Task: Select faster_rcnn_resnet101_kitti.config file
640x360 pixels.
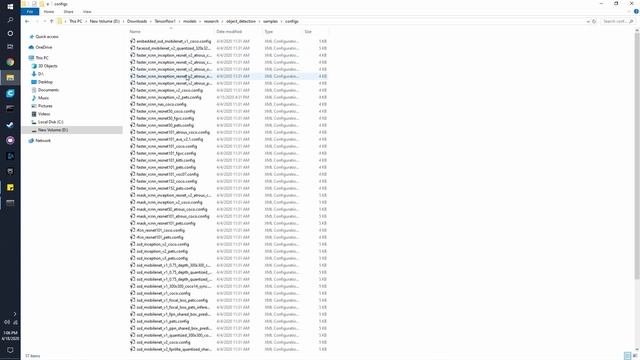Action: (x=166, y=160)
